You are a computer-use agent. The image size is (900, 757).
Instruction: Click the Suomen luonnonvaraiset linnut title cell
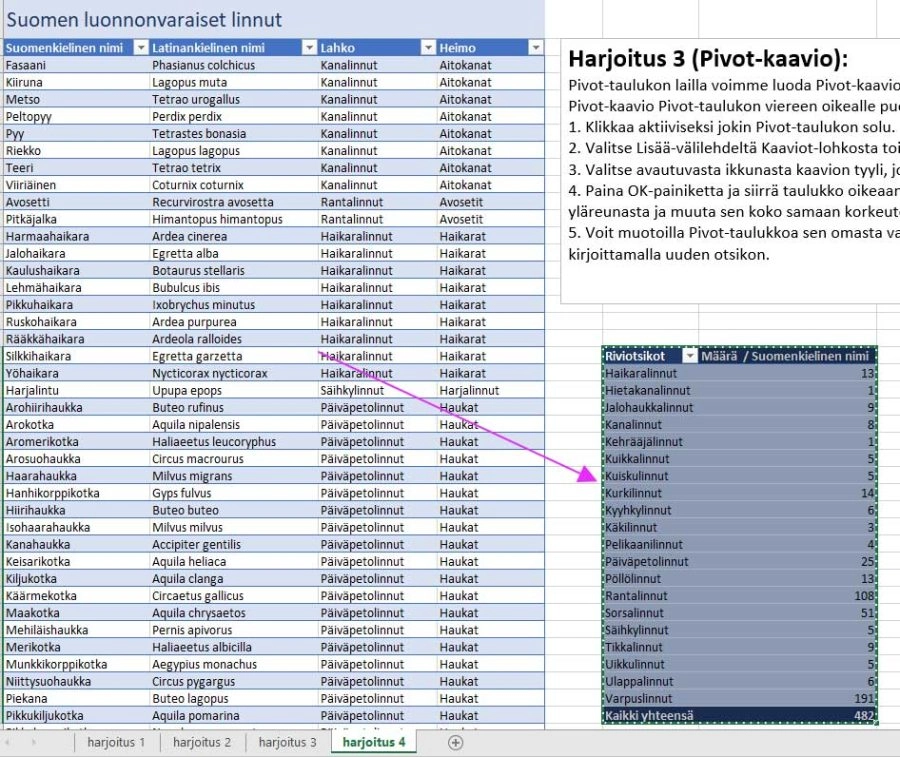pos(145,20)
